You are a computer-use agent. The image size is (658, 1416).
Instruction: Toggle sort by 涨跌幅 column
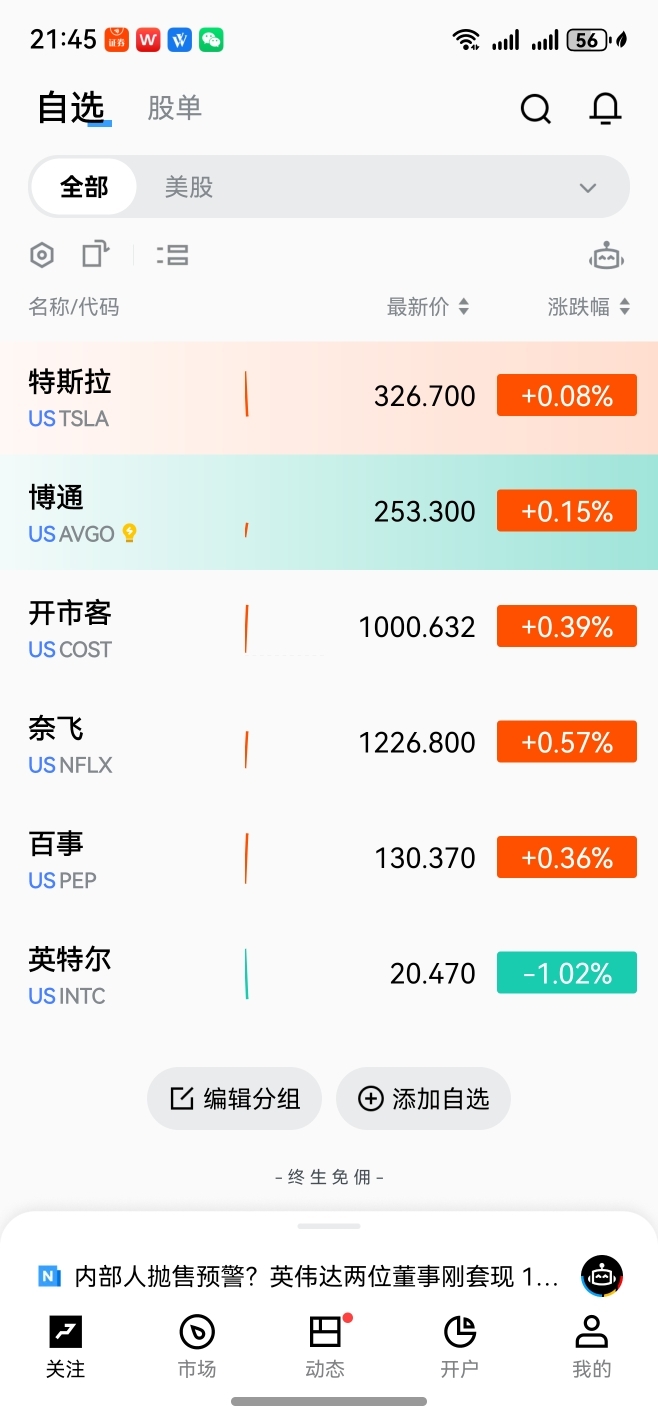click(x=589, y=307)
